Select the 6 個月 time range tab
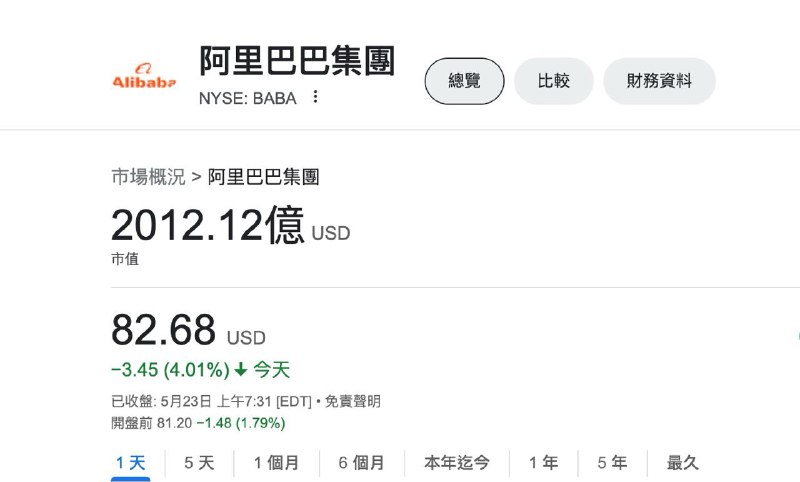 [361, 463]
